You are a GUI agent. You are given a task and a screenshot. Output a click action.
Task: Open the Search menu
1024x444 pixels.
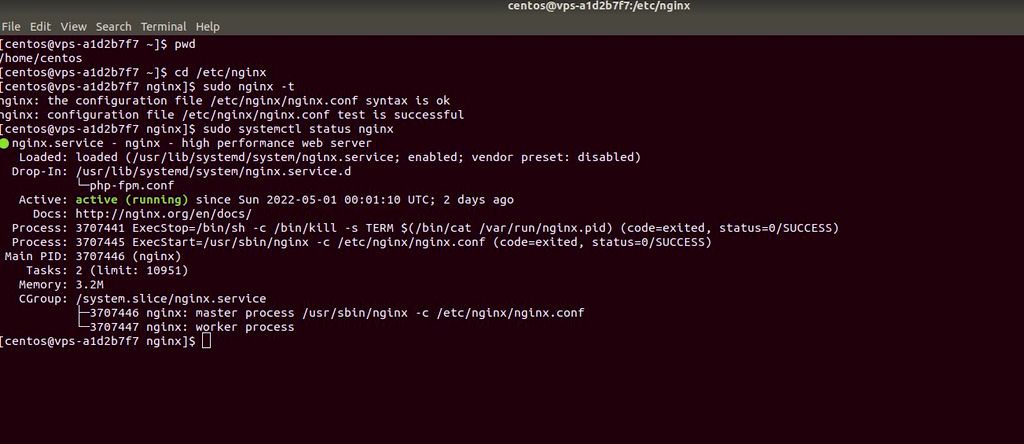click(114, 27)
